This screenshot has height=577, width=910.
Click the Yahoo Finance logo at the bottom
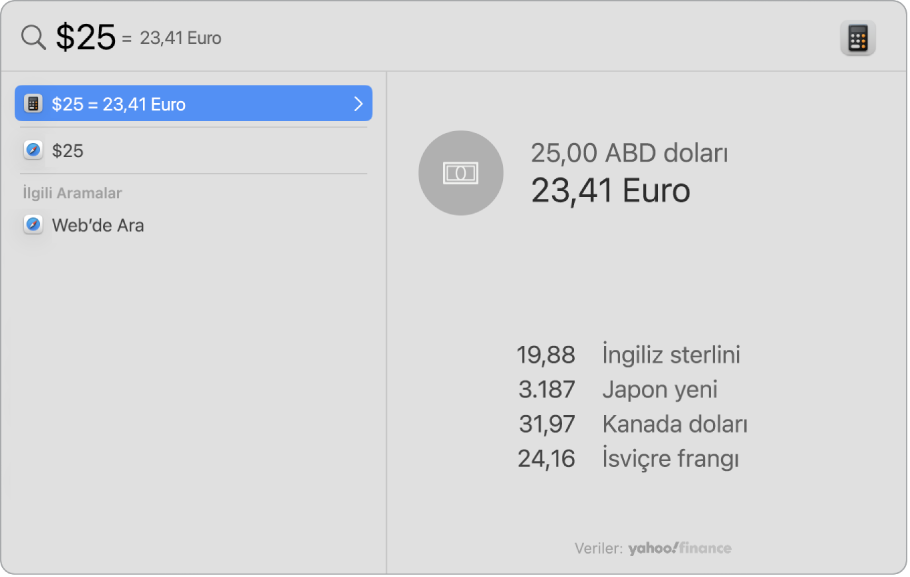(679, 548)
